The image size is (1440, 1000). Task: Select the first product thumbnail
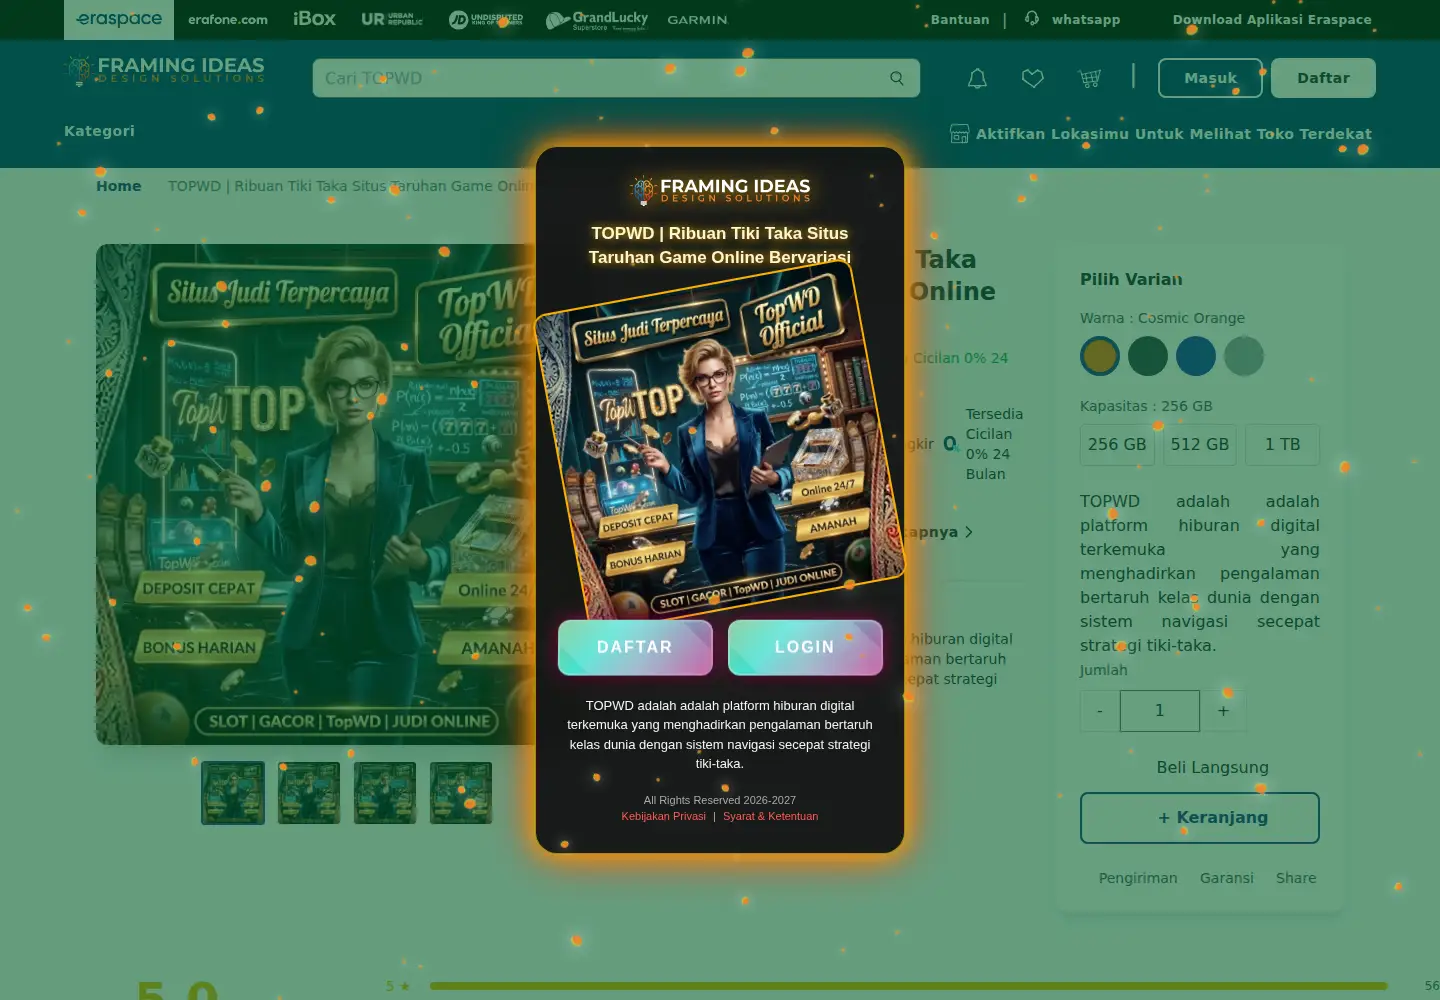[233, 793]
